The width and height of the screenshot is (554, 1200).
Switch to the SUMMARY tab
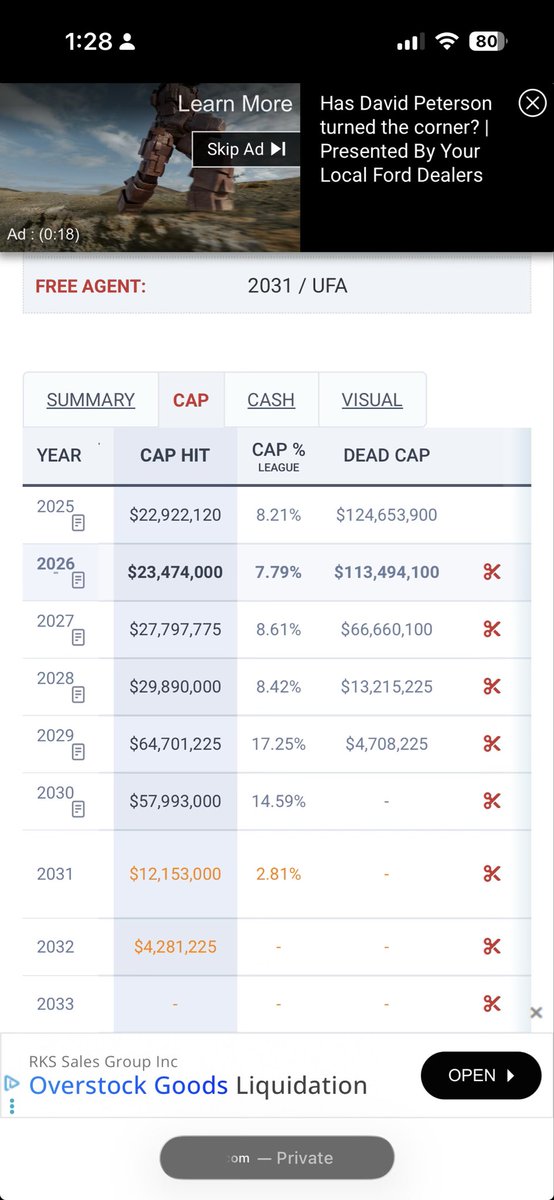[91, 400]
